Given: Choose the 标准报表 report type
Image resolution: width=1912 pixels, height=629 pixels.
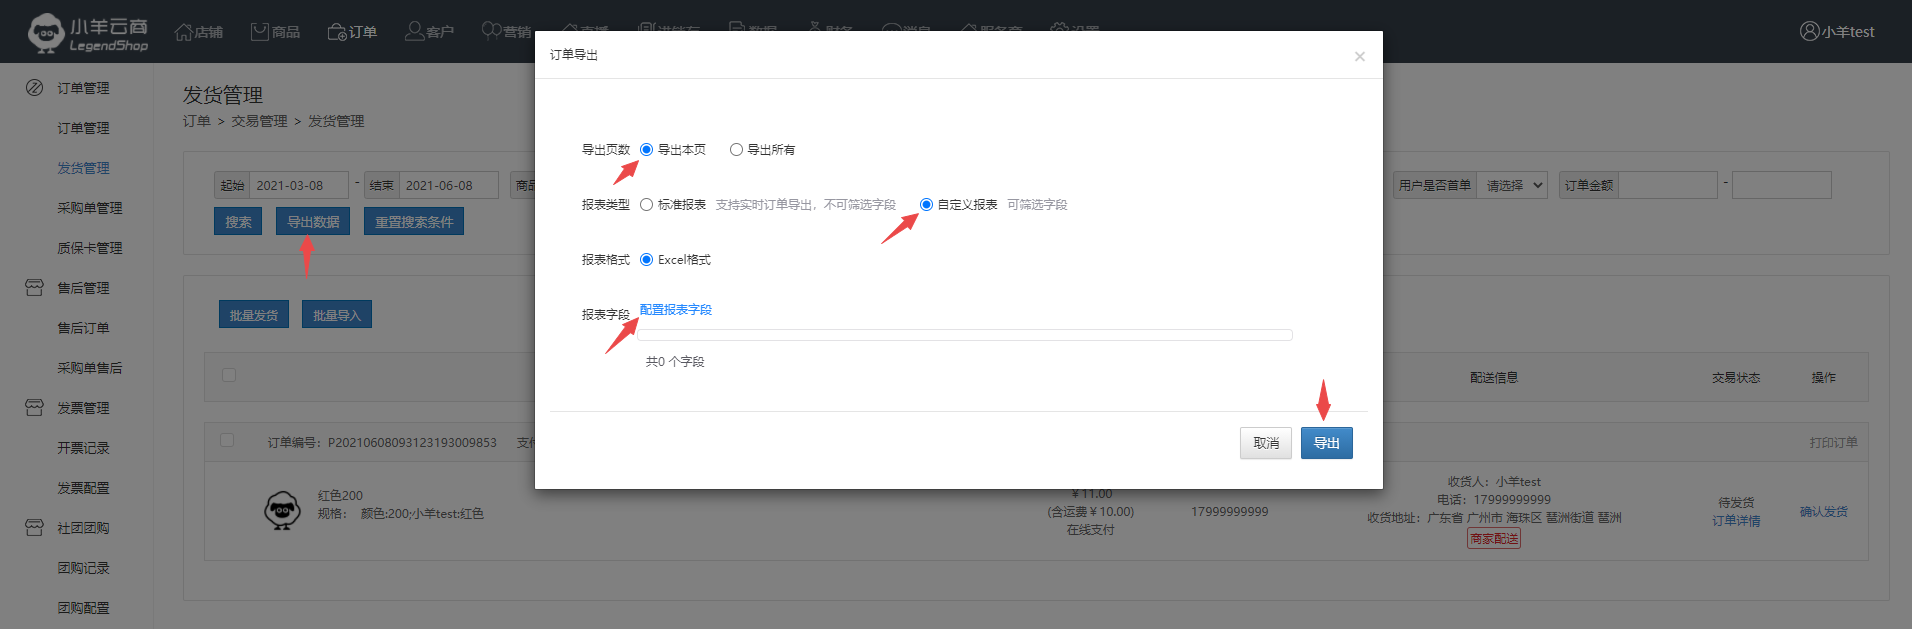Looking at the screenshot, I should (646, 205).
